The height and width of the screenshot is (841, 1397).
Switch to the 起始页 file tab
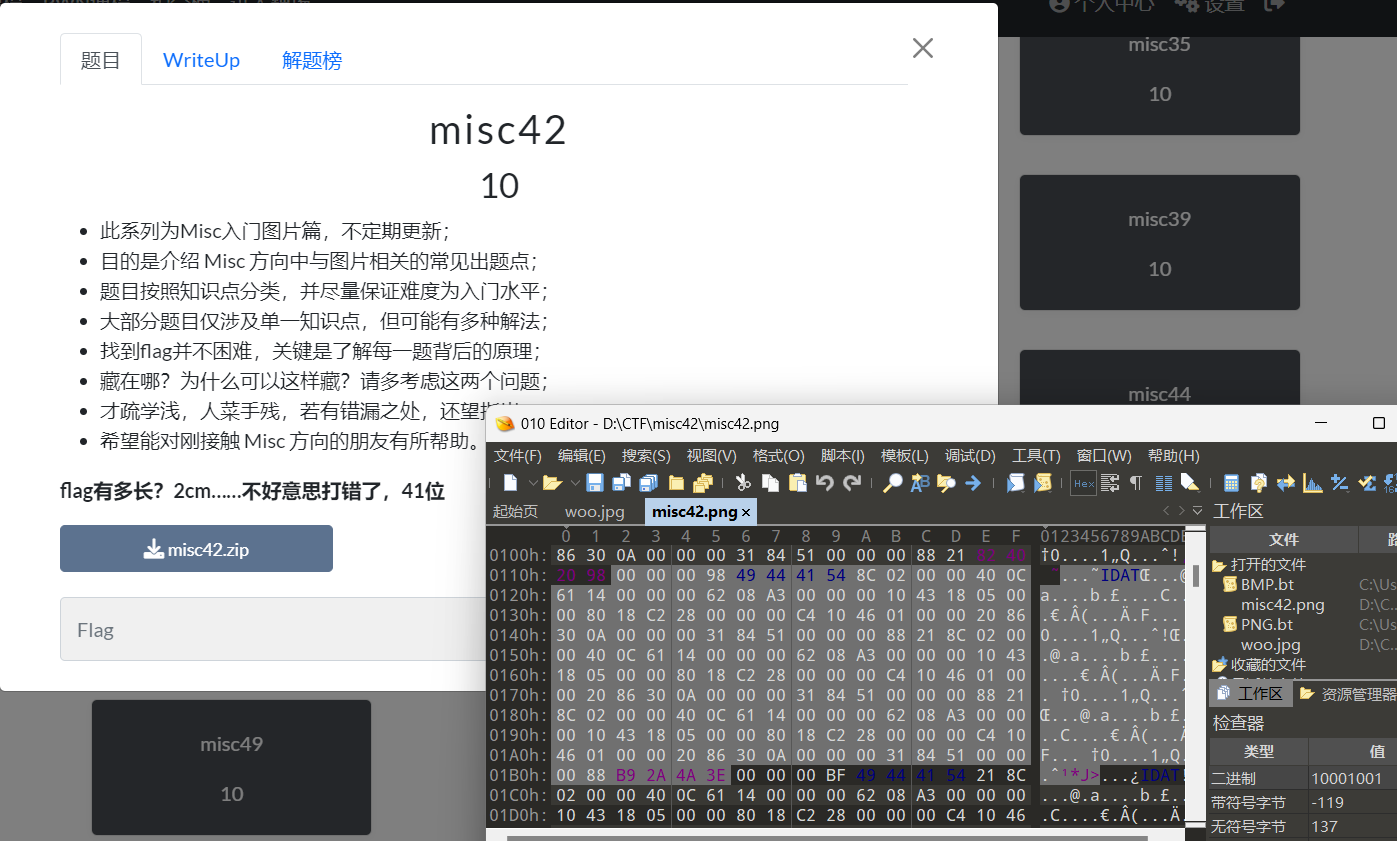click(515, 511)
